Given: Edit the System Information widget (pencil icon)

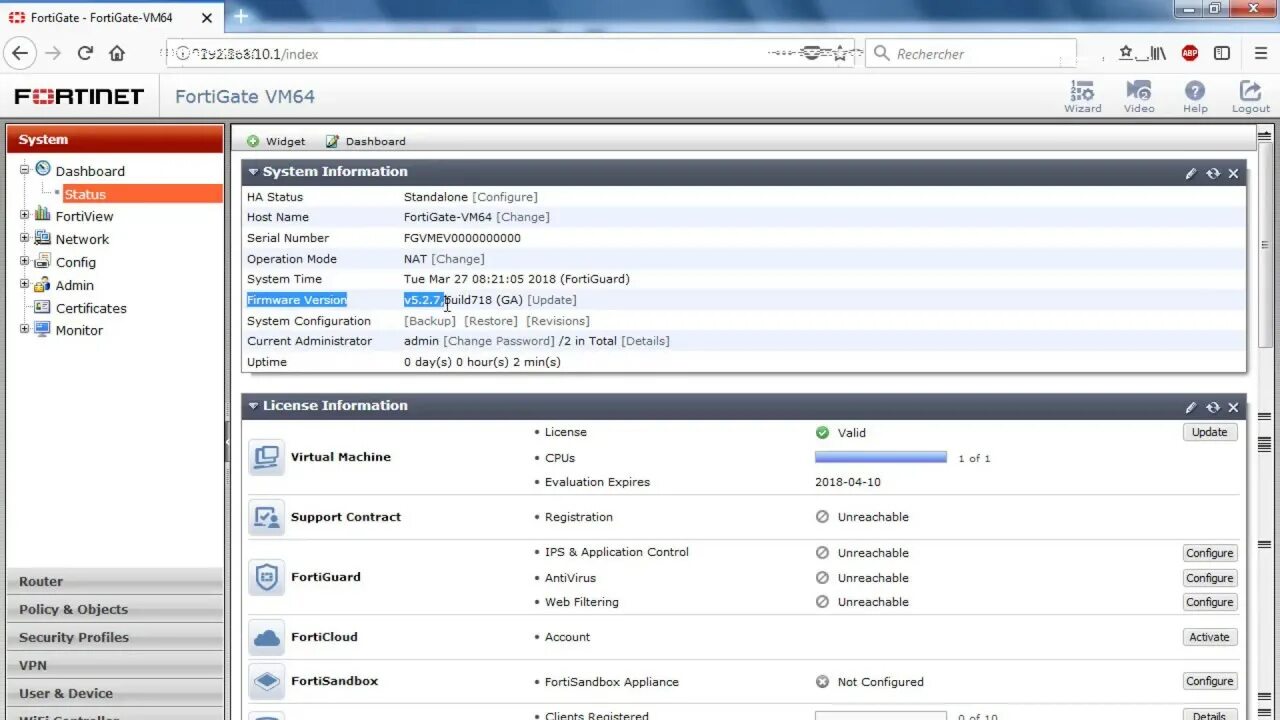Looking at the screenshot, I should (x=1191, y=173).
